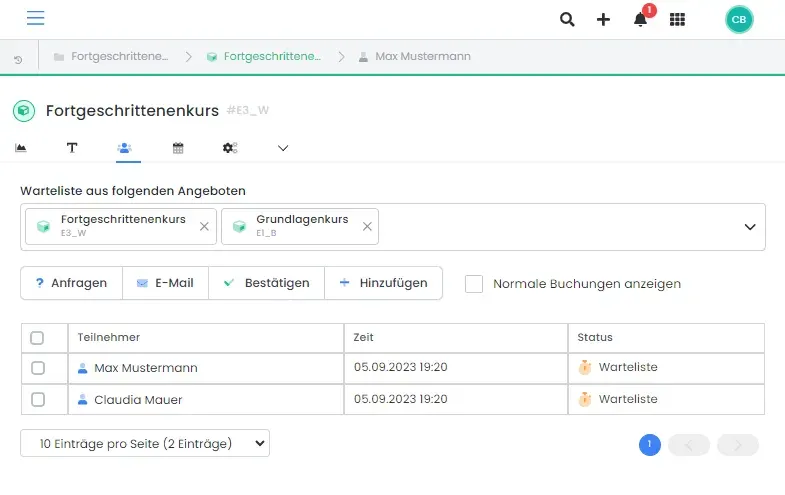Click the history back icon in breadcrumb bar
This screenshot has width=785, height=495.
18,60
